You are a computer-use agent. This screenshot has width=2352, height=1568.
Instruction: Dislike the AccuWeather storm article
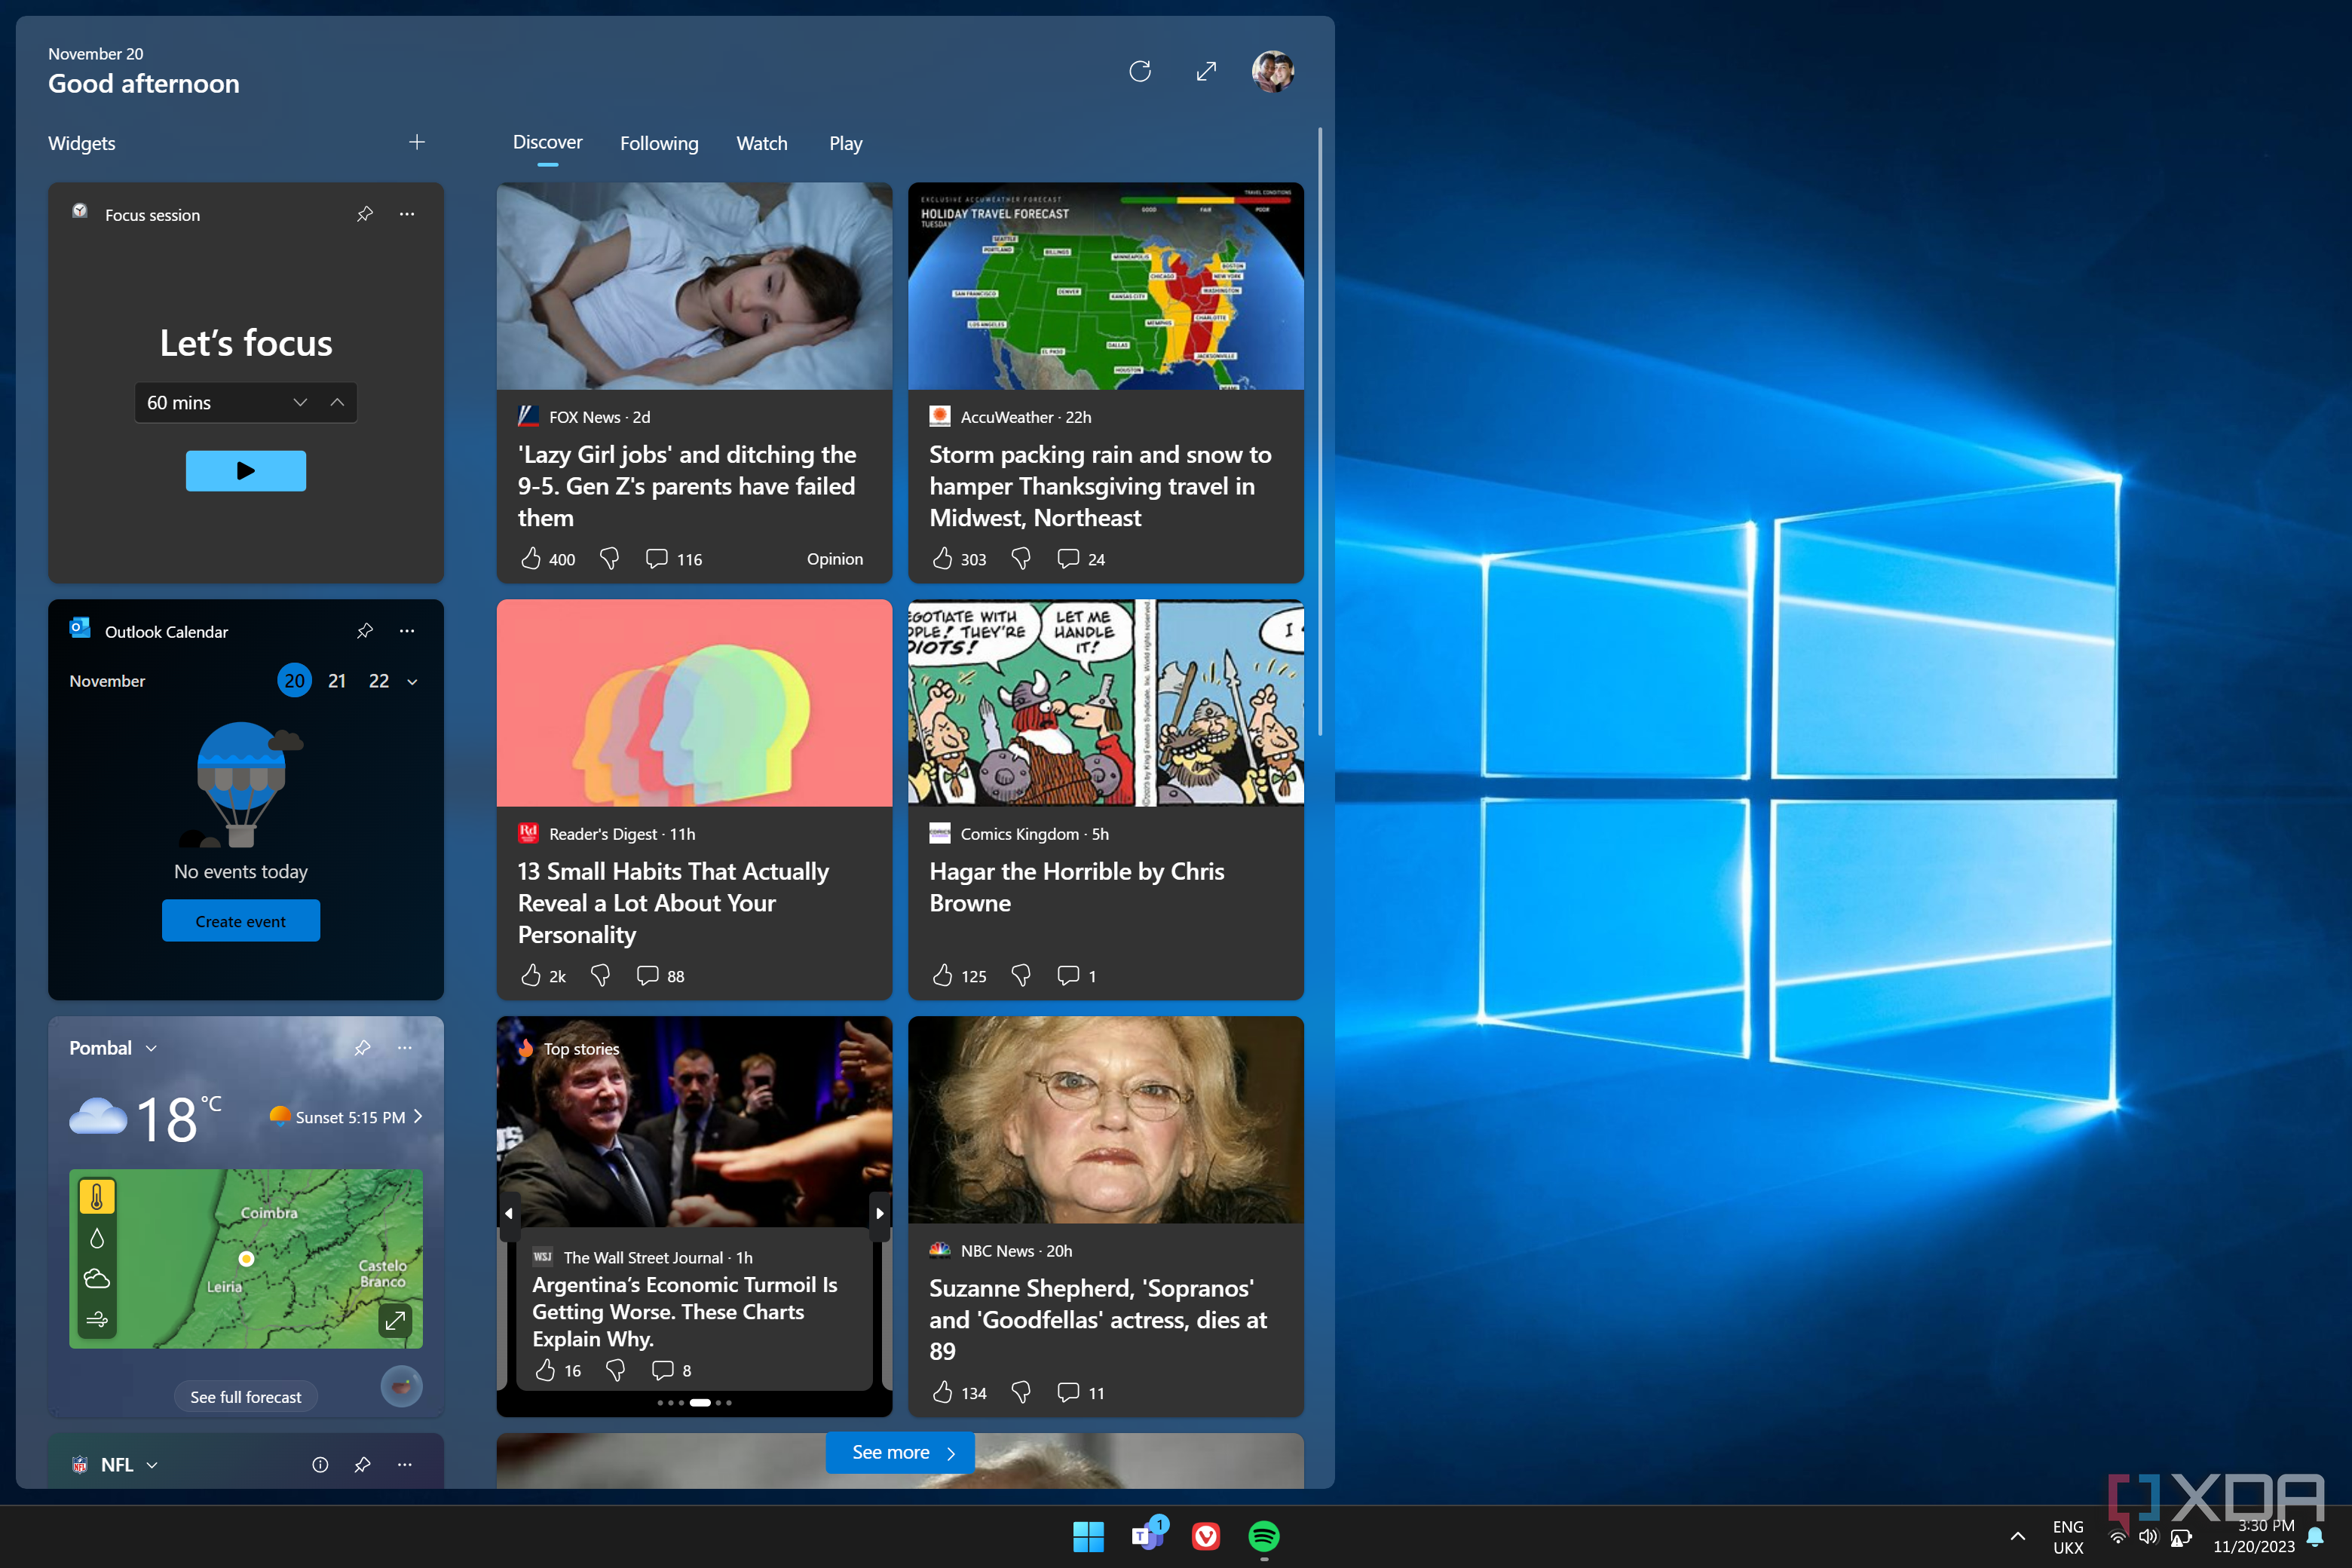point(1021,558)
